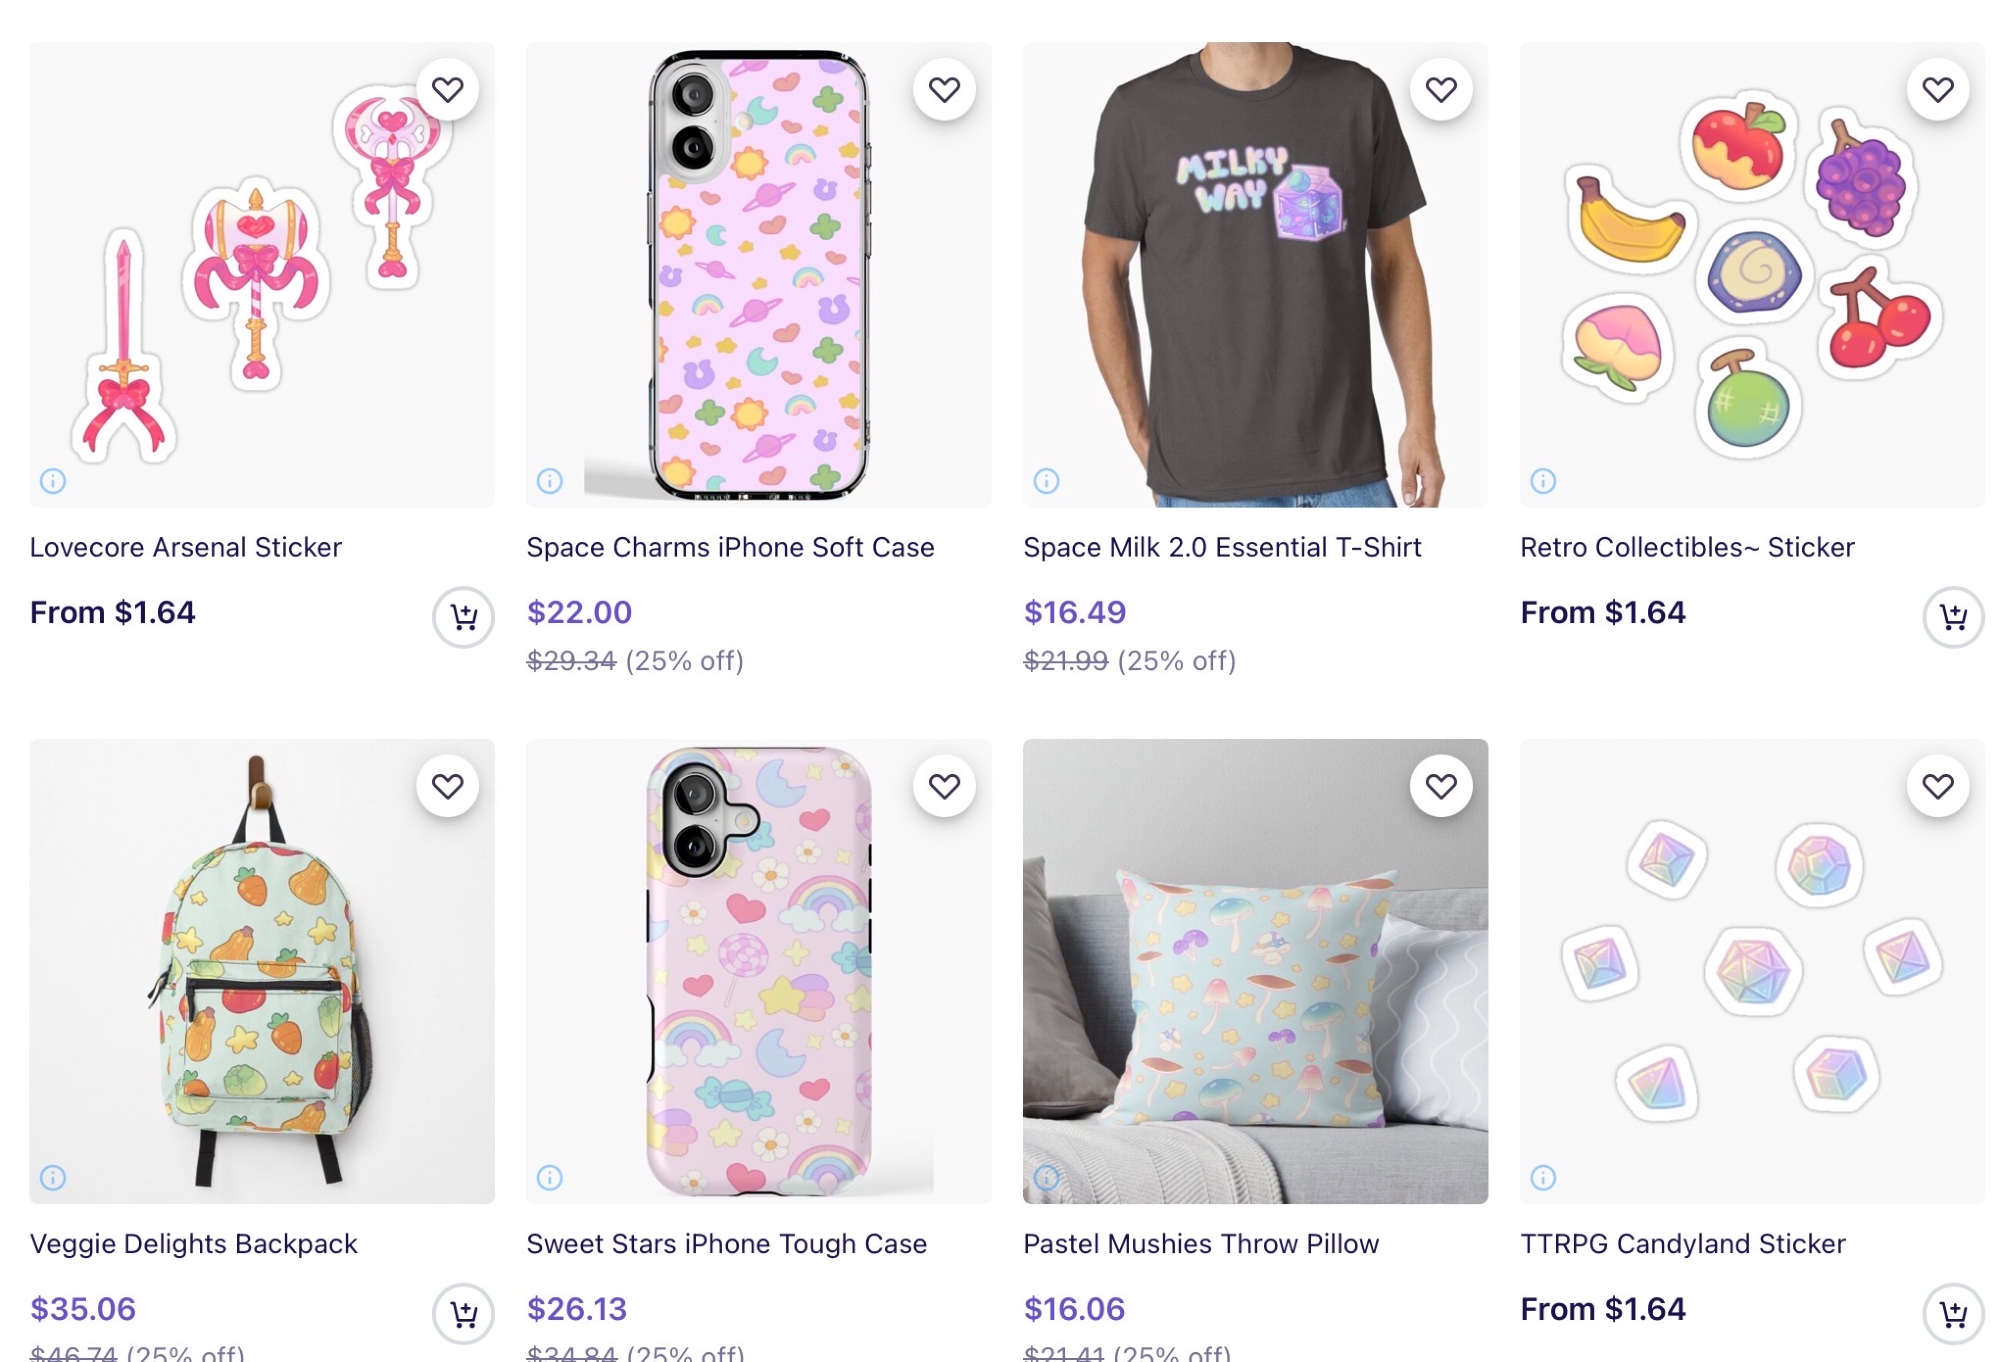Click Veggie Delights Backpack title
2000x1362 pixels.
point(193,1244)
